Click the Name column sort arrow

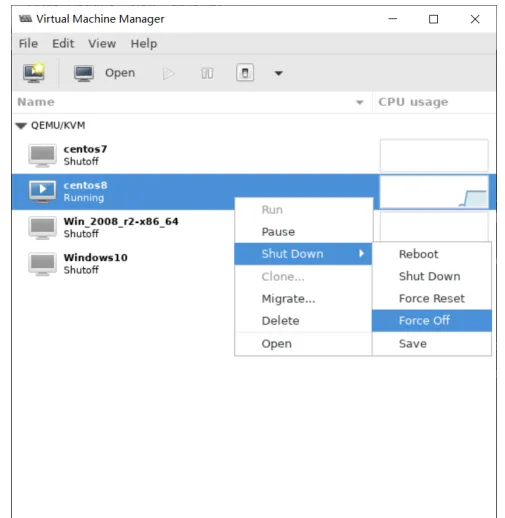pyautogui.click(x=359, y=102)
